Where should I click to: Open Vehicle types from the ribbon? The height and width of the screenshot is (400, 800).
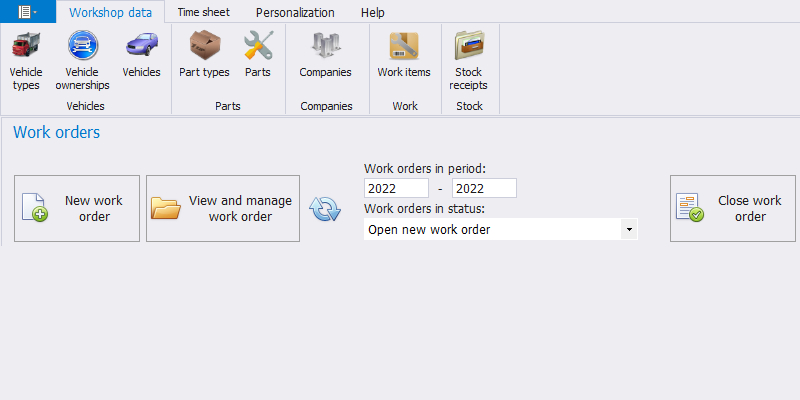[26, 47]
